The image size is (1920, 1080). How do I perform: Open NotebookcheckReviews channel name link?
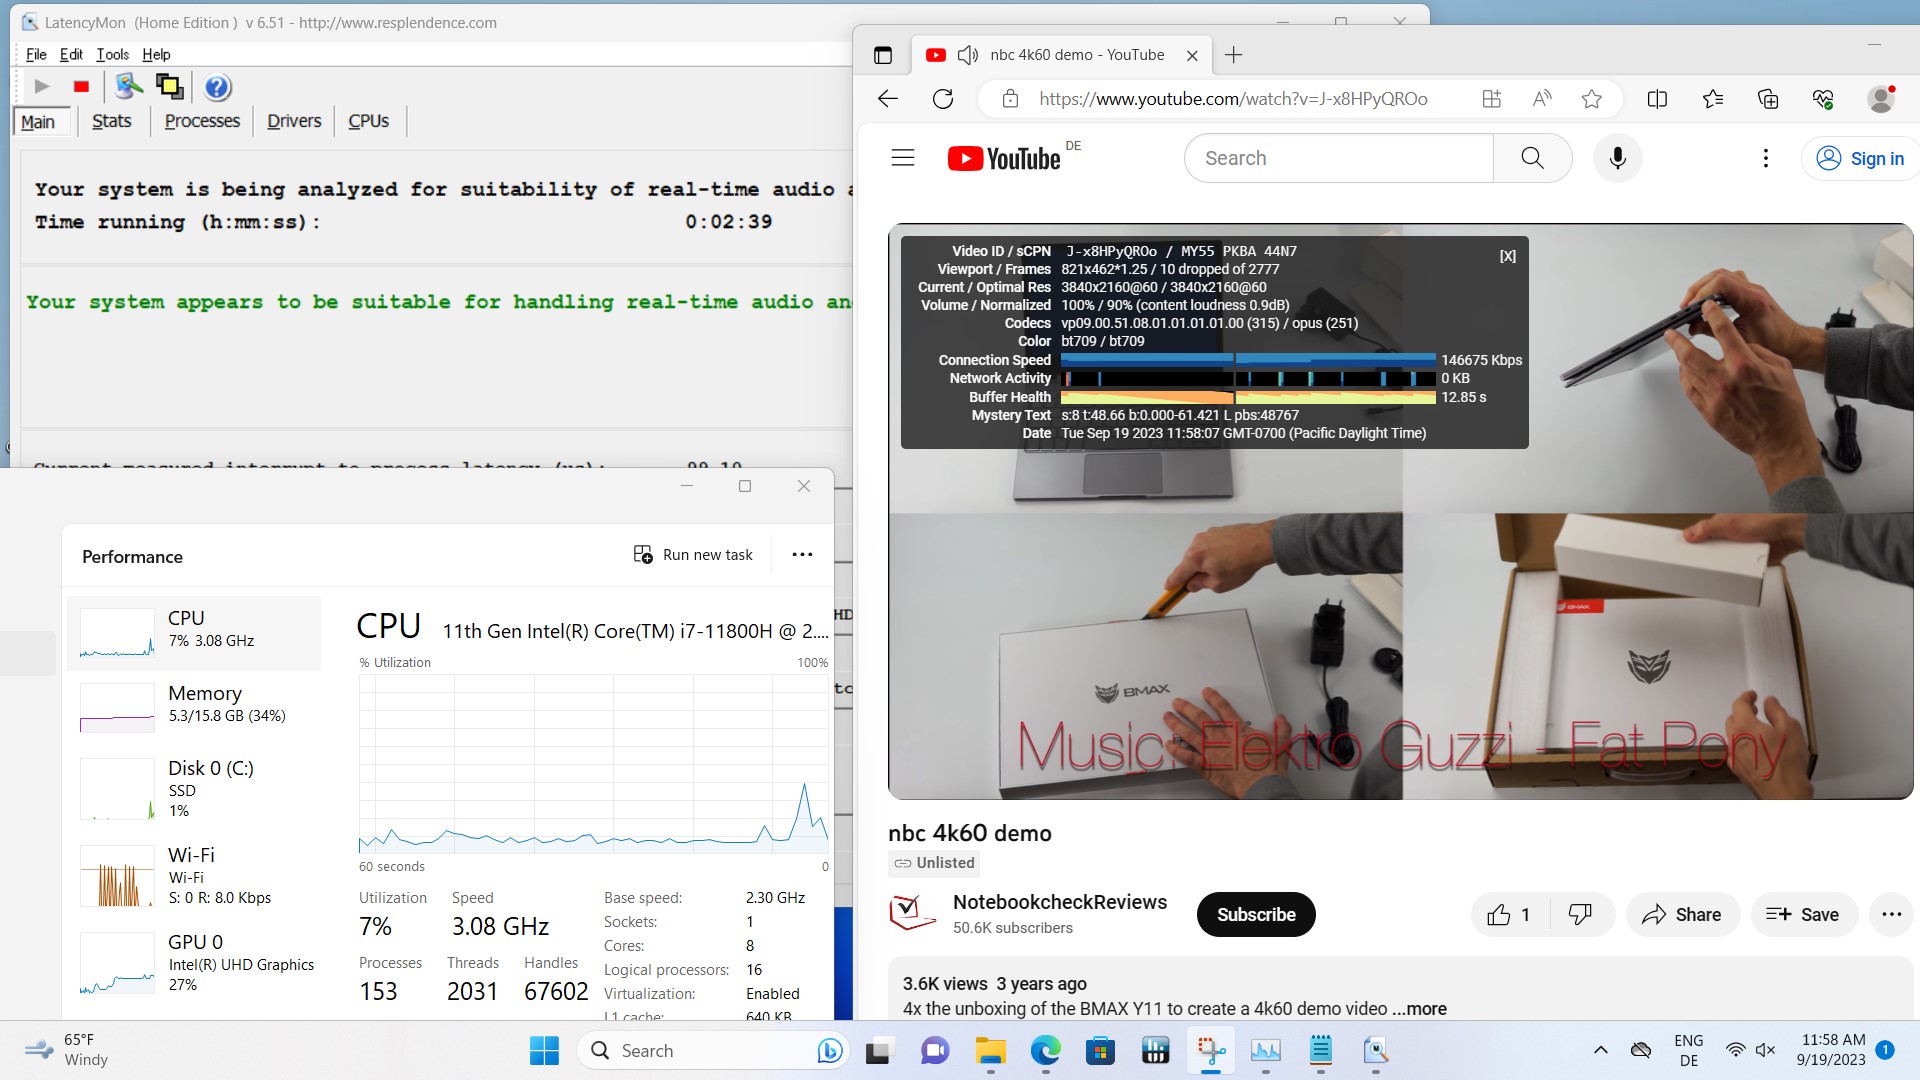coord(1060,902)
